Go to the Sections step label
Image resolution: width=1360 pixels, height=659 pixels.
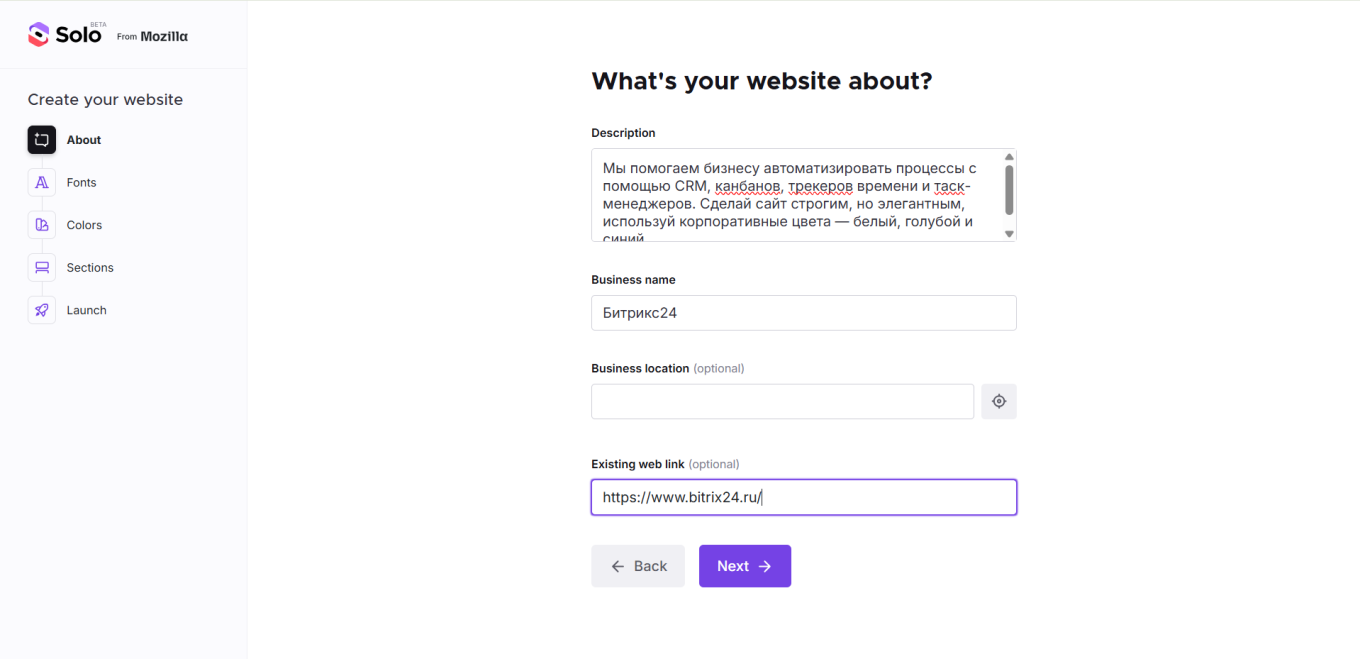[x=90, y=268]
